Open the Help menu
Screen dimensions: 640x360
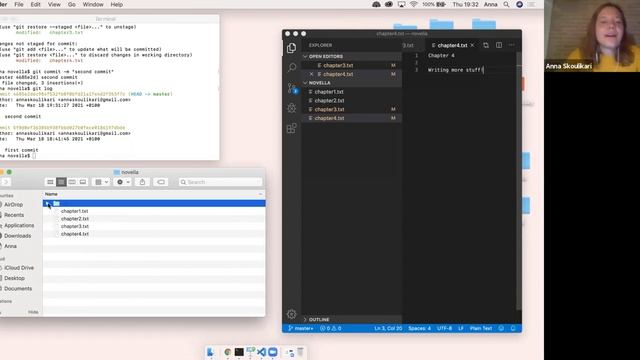click(x=116, y=4)
